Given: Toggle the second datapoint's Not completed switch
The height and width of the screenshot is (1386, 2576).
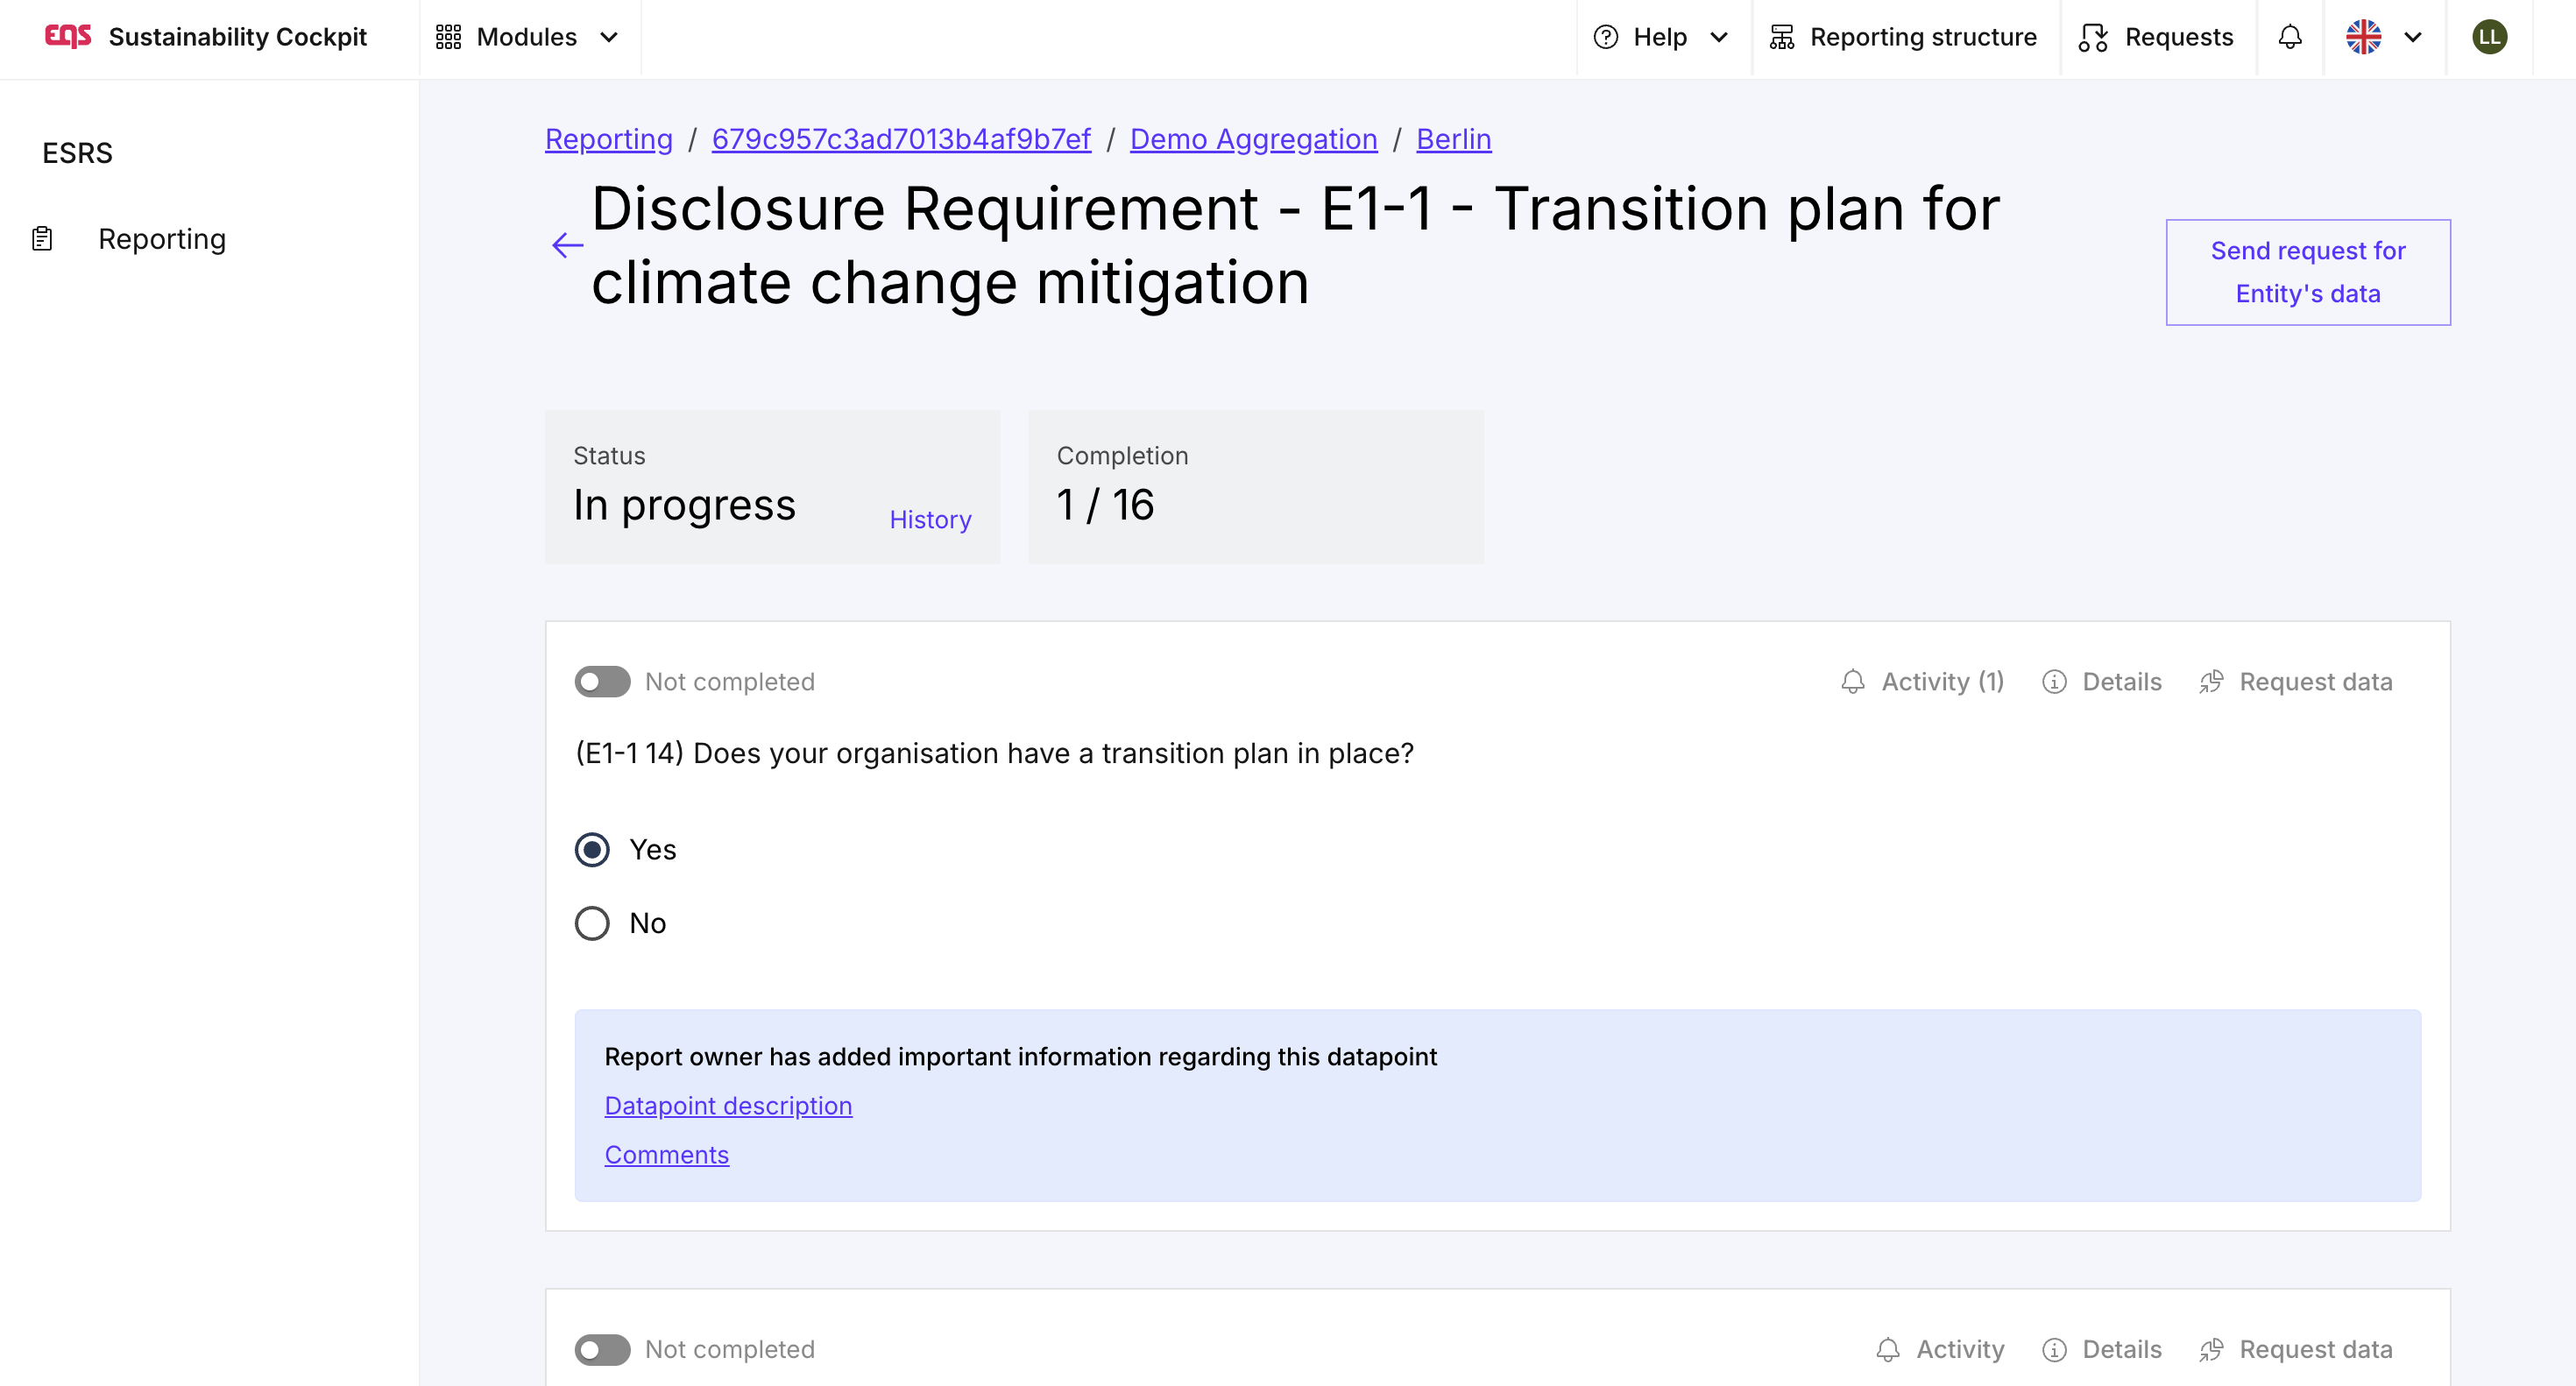Looking at the screenshot, I should pyautogui.click(x=602, y=1350).
